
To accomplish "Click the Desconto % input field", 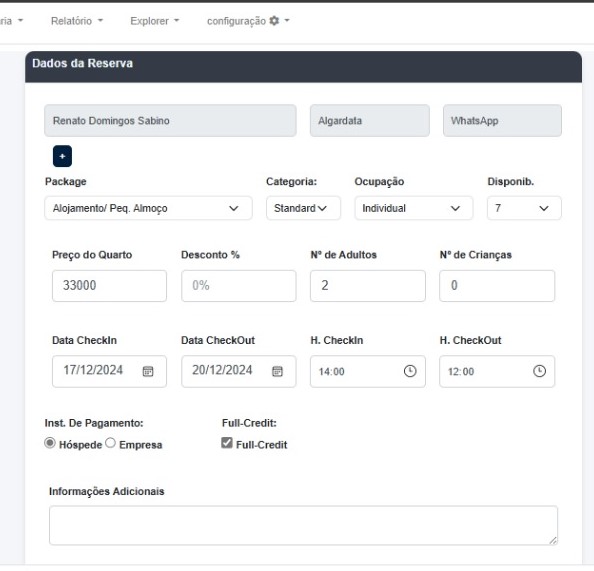I will (x=239, y=286).
